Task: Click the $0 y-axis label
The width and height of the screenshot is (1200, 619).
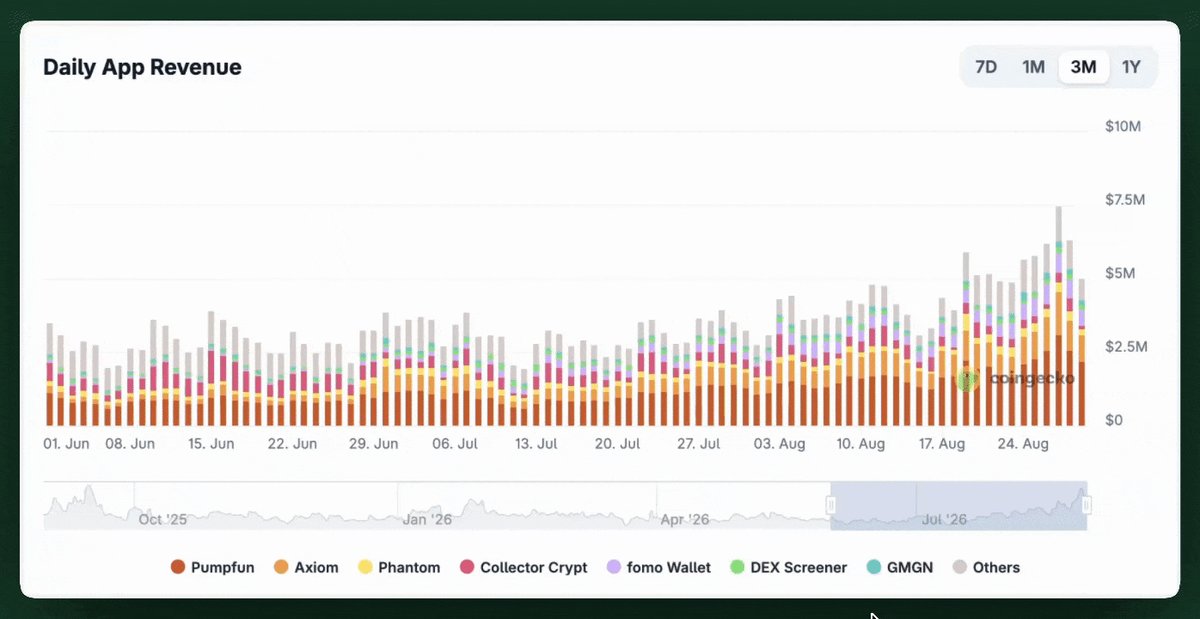Action: 1113,420
